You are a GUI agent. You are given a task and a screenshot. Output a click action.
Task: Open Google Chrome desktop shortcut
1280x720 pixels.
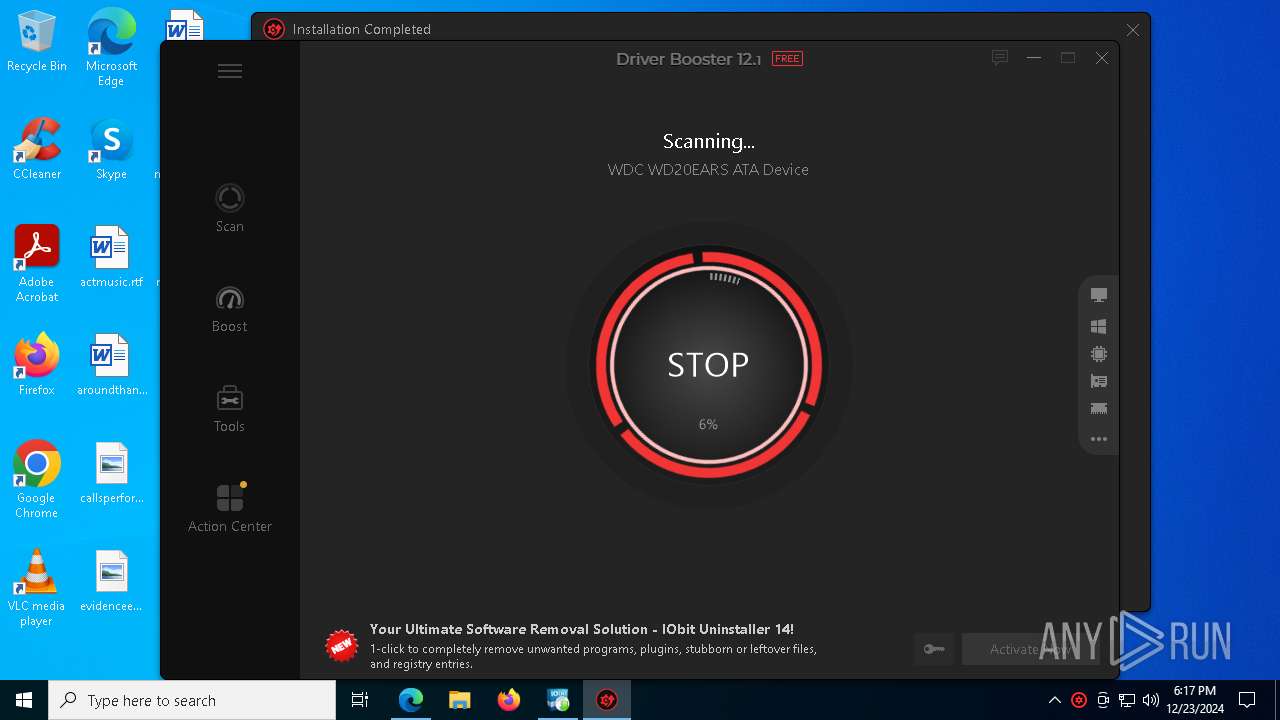click(x=37, y=479)
